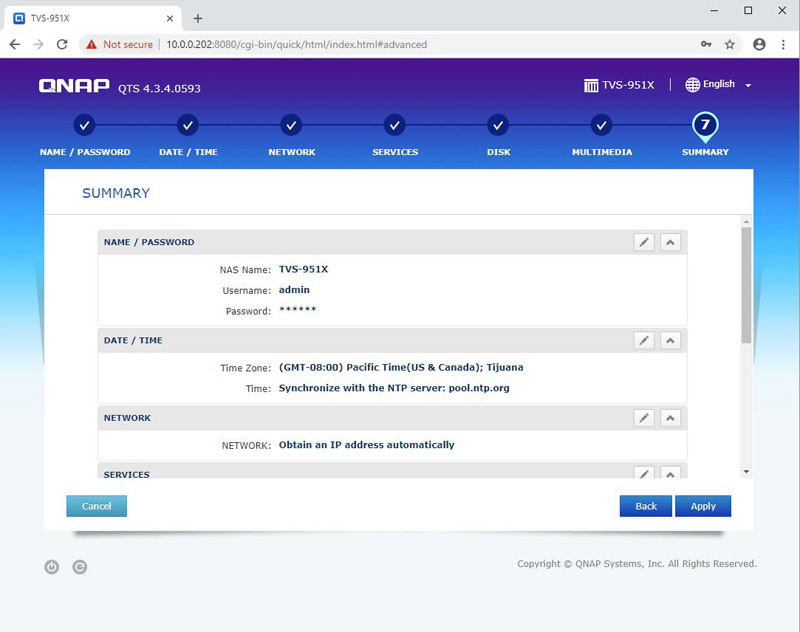Click the Cancel button

click(96, 506)
